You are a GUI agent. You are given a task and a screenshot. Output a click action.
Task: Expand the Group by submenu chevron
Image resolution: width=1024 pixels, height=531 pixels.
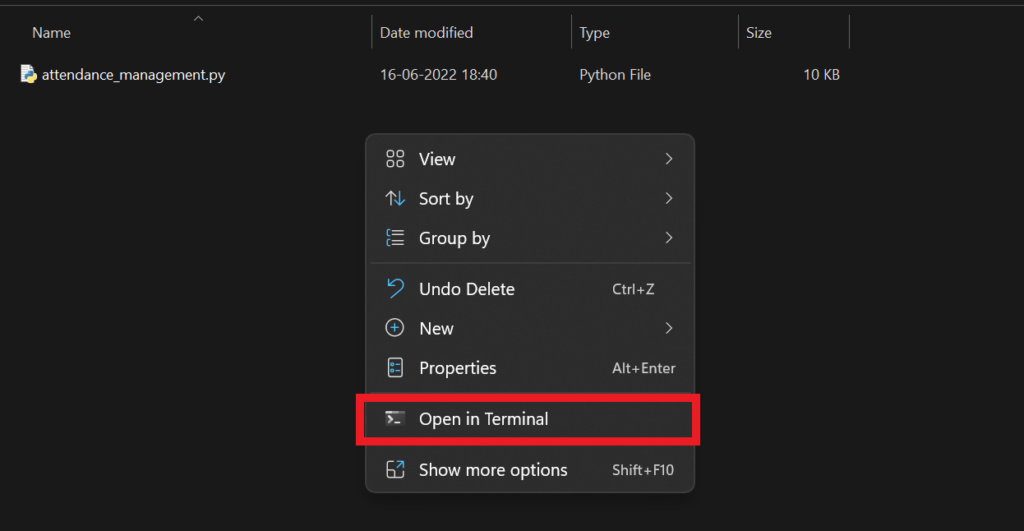pyautogui.click(x=669, y=238)
